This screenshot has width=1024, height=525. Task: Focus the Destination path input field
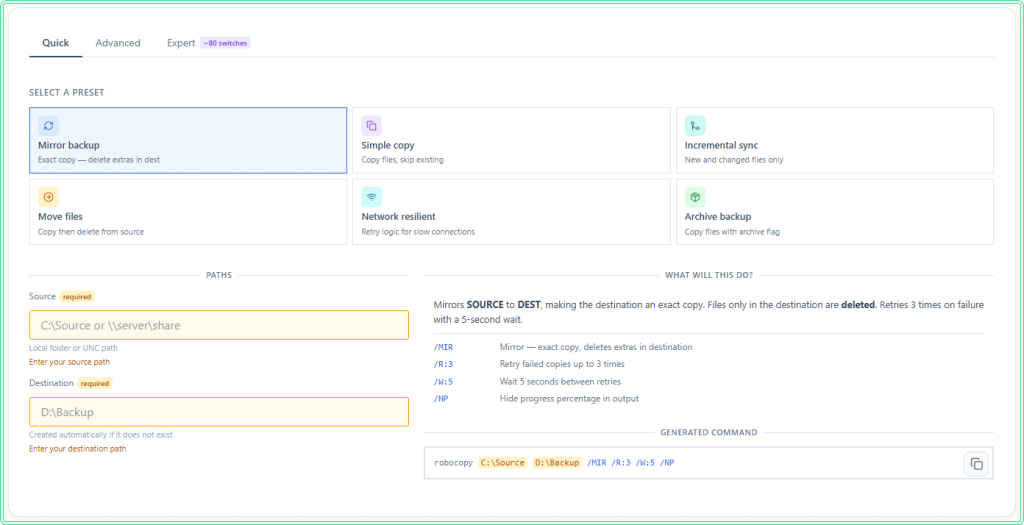tap(219, 412)
